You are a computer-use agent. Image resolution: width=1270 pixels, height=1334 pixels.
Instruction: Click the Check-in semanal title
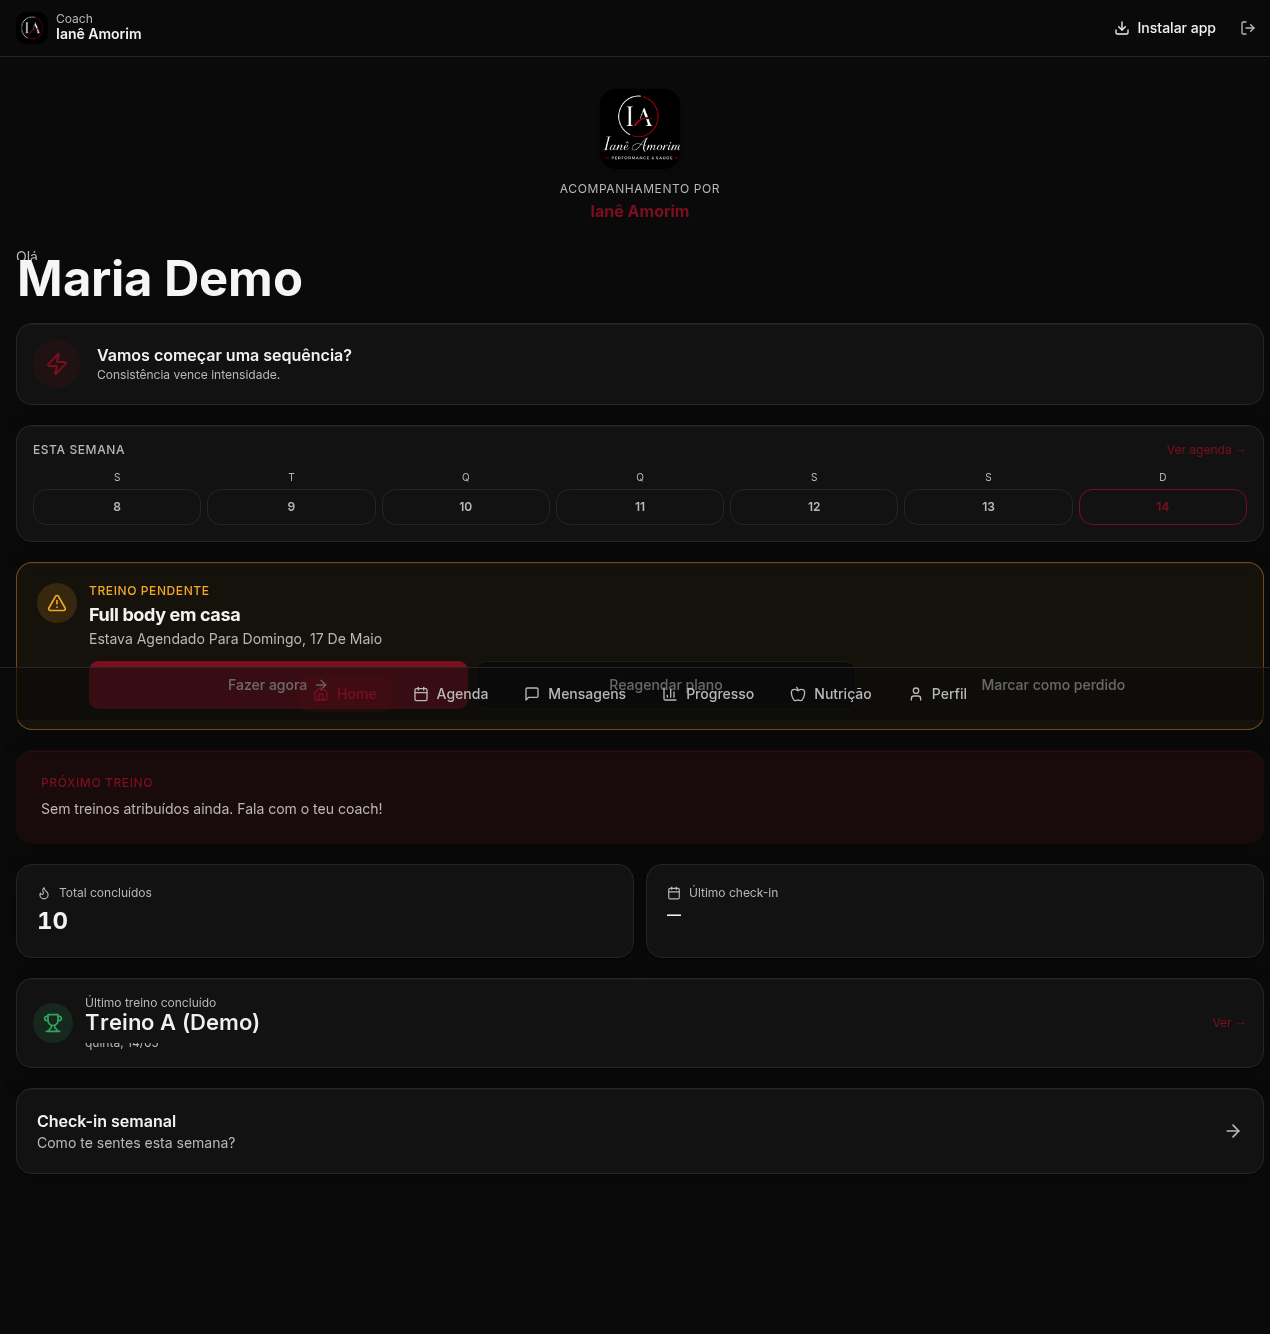[106, 1122]
